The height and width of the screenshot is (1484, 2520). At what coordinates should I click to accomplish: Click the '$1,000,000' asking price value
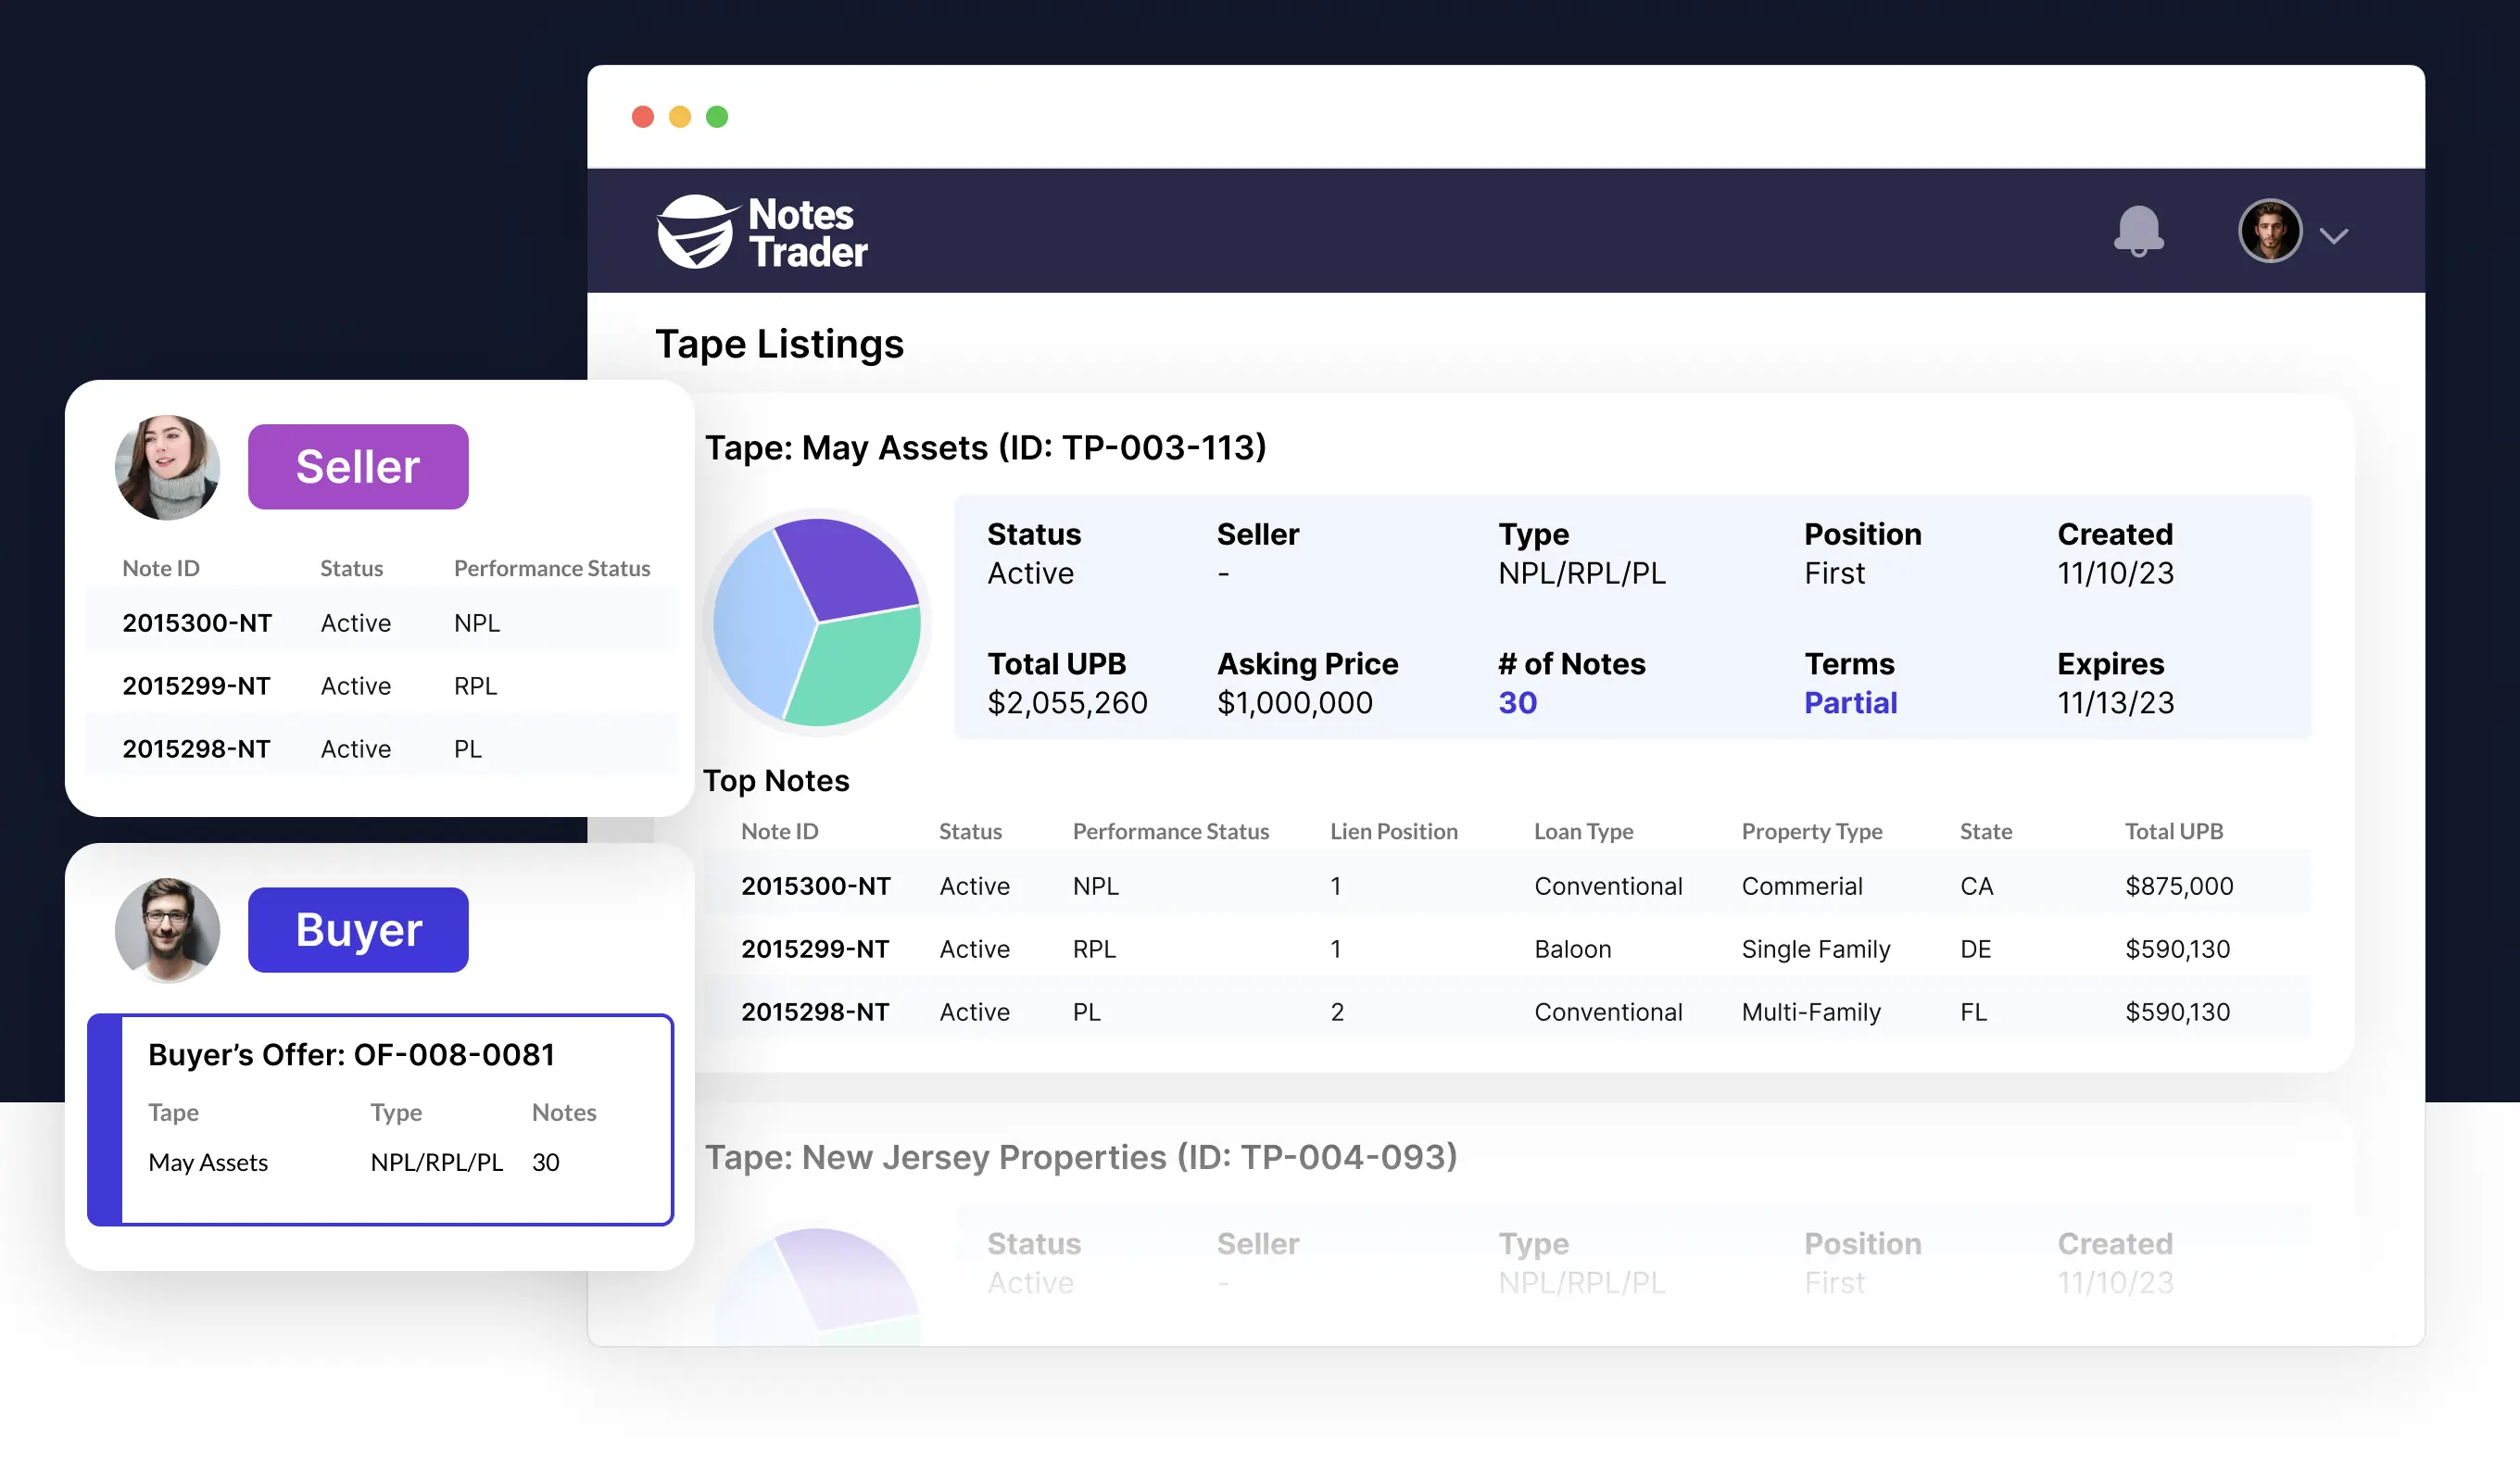pyautogui.click(x=1294, y=703)
